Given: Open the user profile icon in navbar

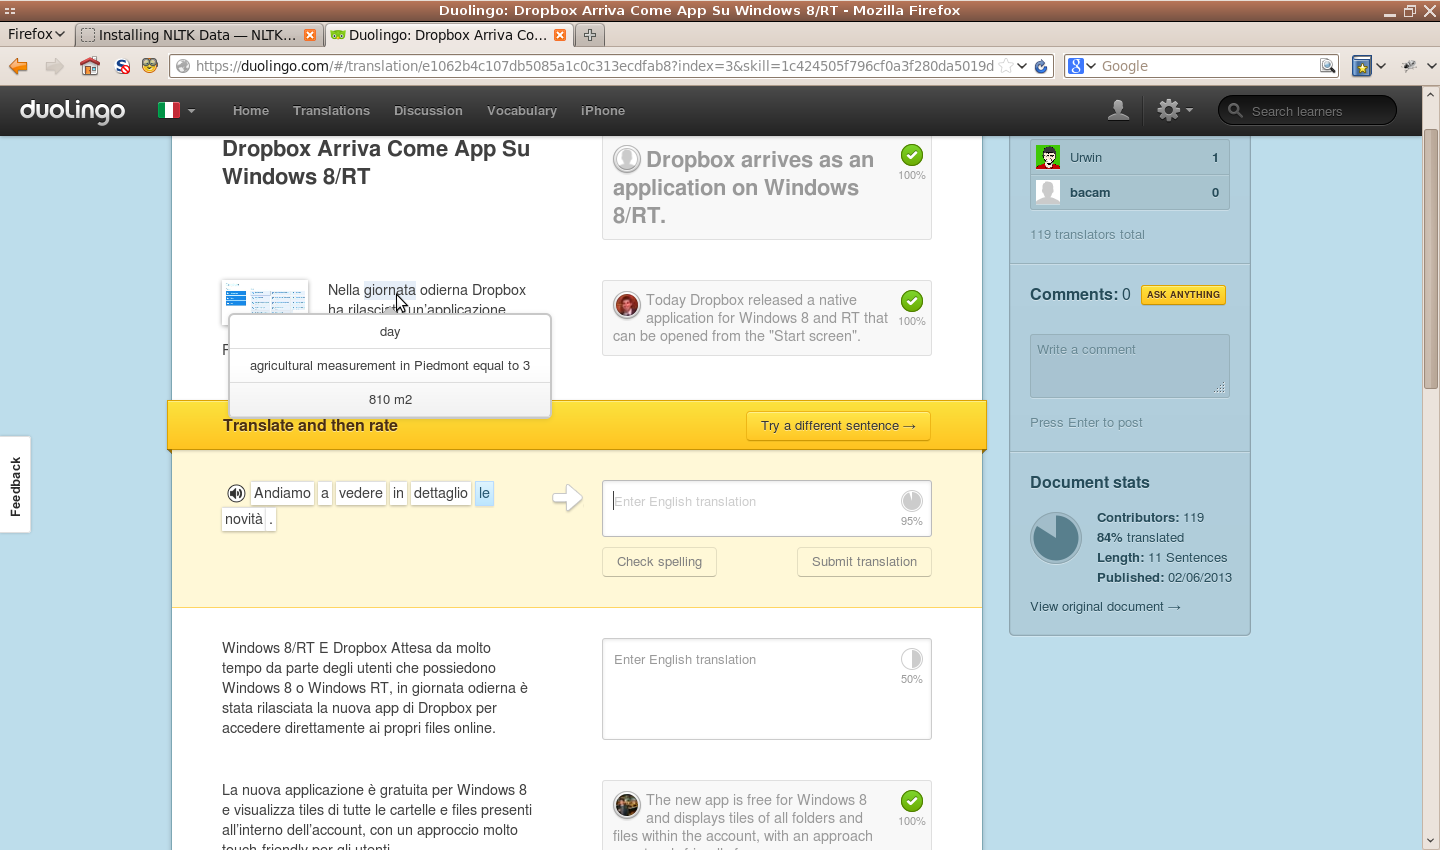Looking at the screenshot, I should click(x=1118, y=110).
